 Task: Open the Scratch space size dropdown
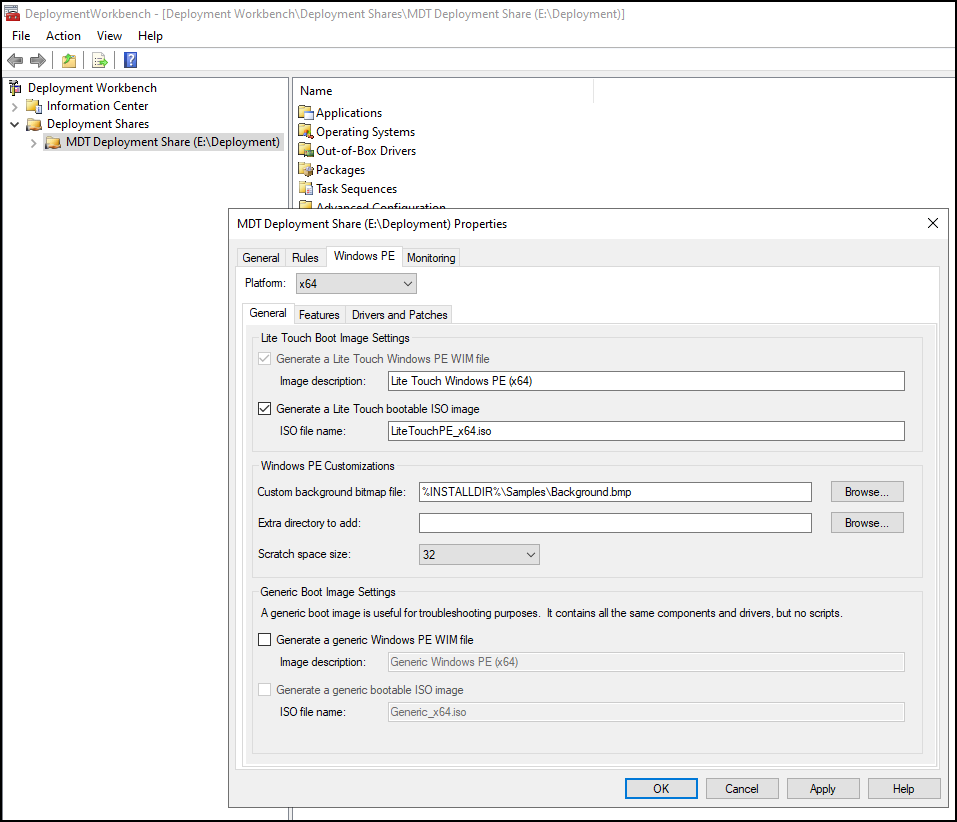point(479,555)
